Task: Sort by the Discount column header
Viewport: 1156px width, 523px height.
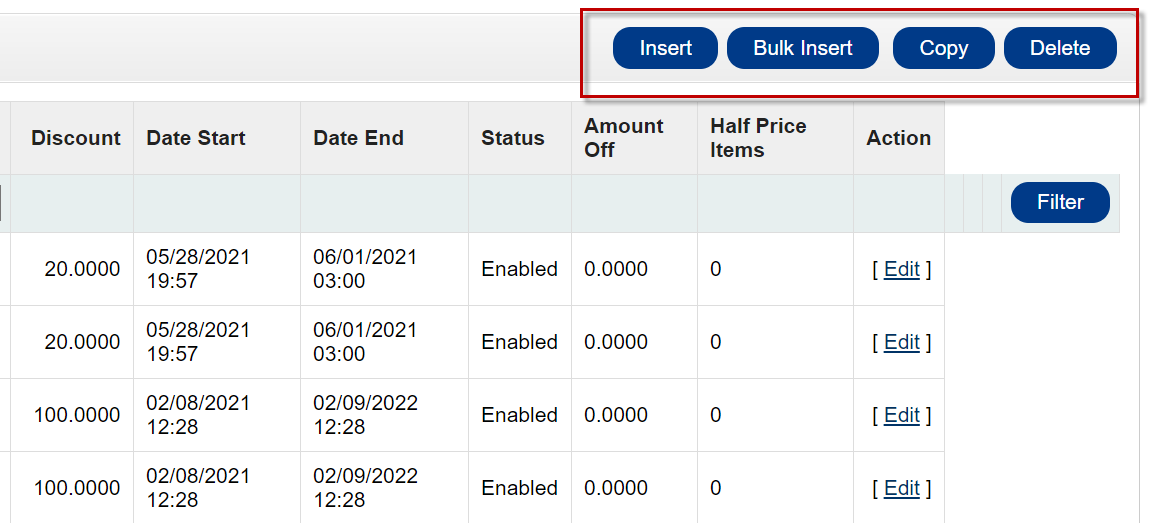Action: click(x=75, y=138)
